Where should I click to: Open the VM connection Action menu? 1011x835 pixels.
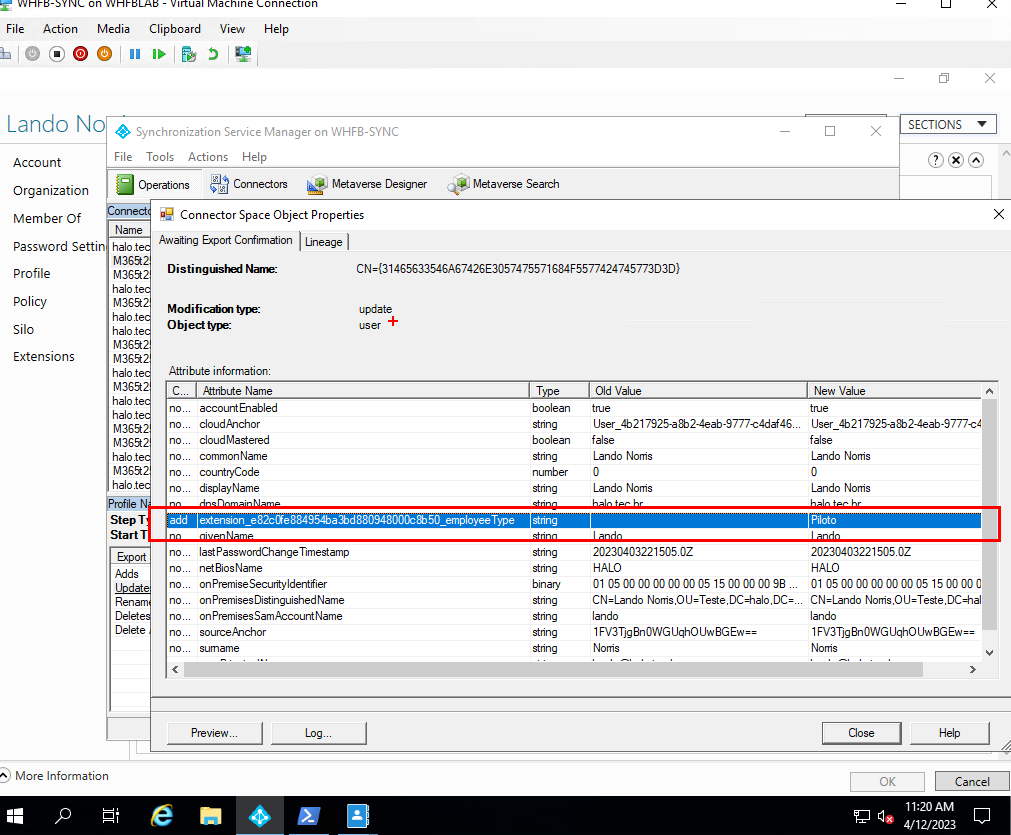tap(60, 29)
